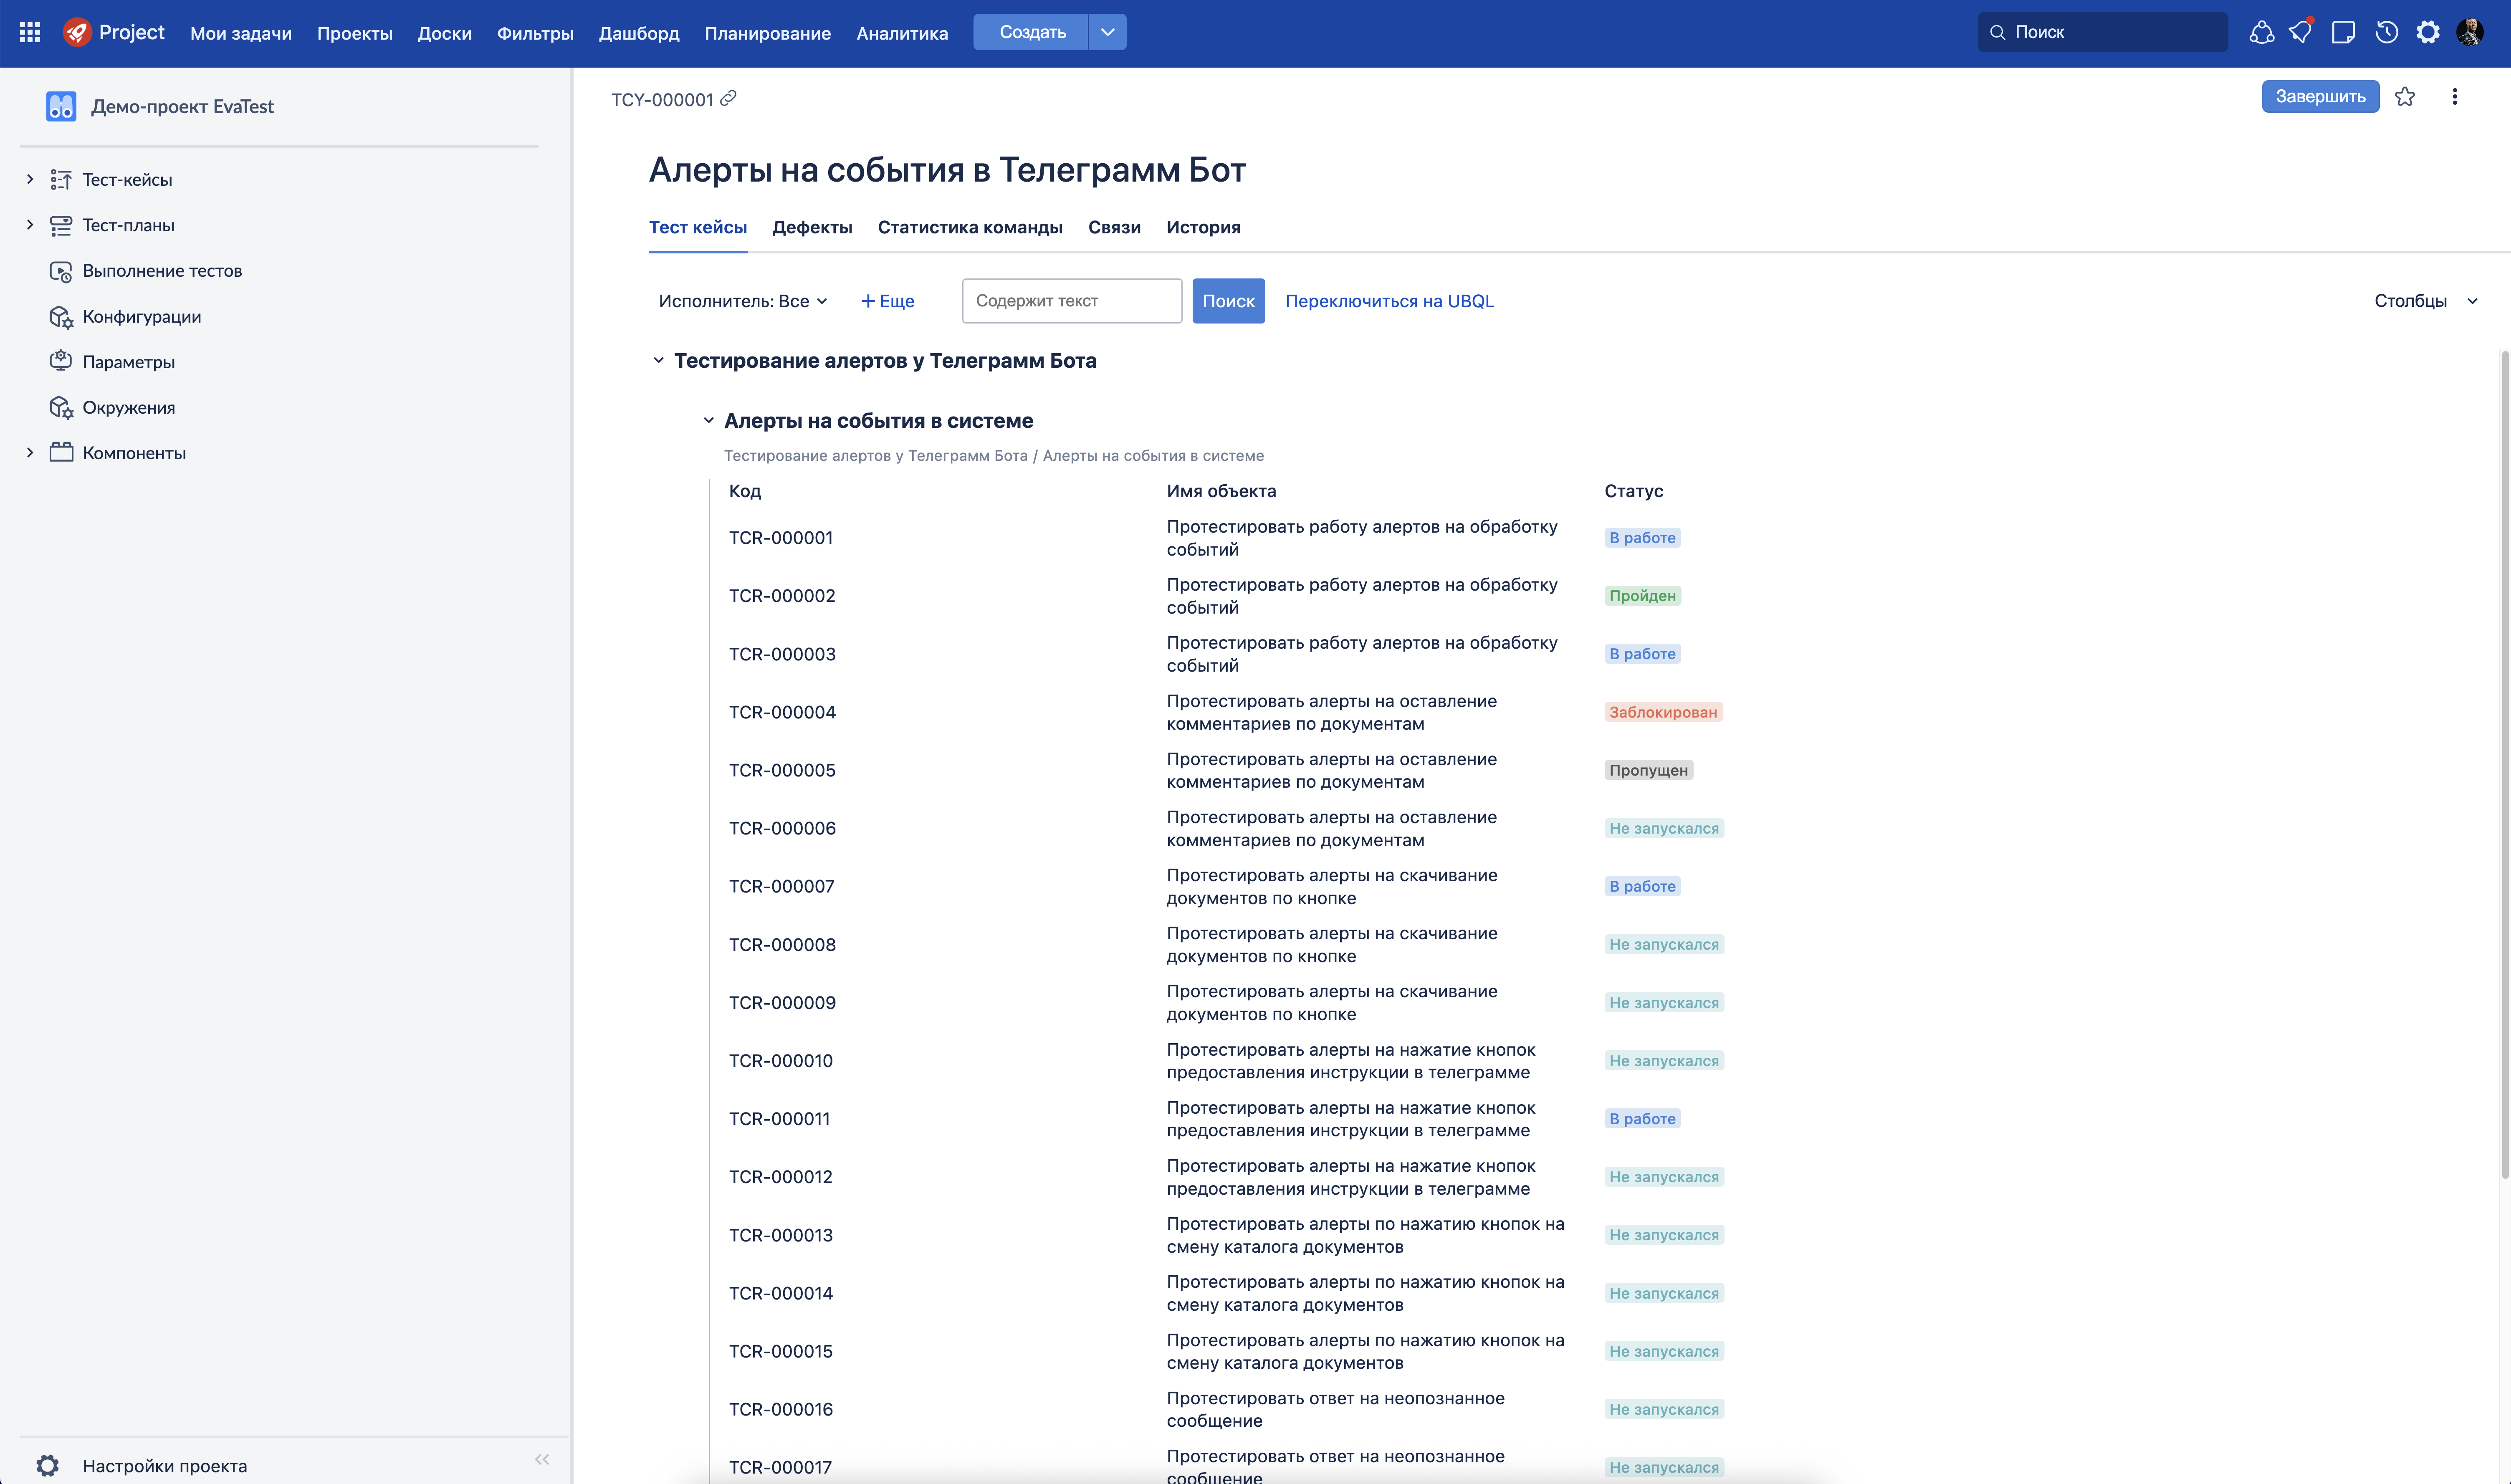Image resolution: width=2511 pixels, height=1484 pixels.
Task: Open the three-dot more actions menu
Action: point(2455,97)
